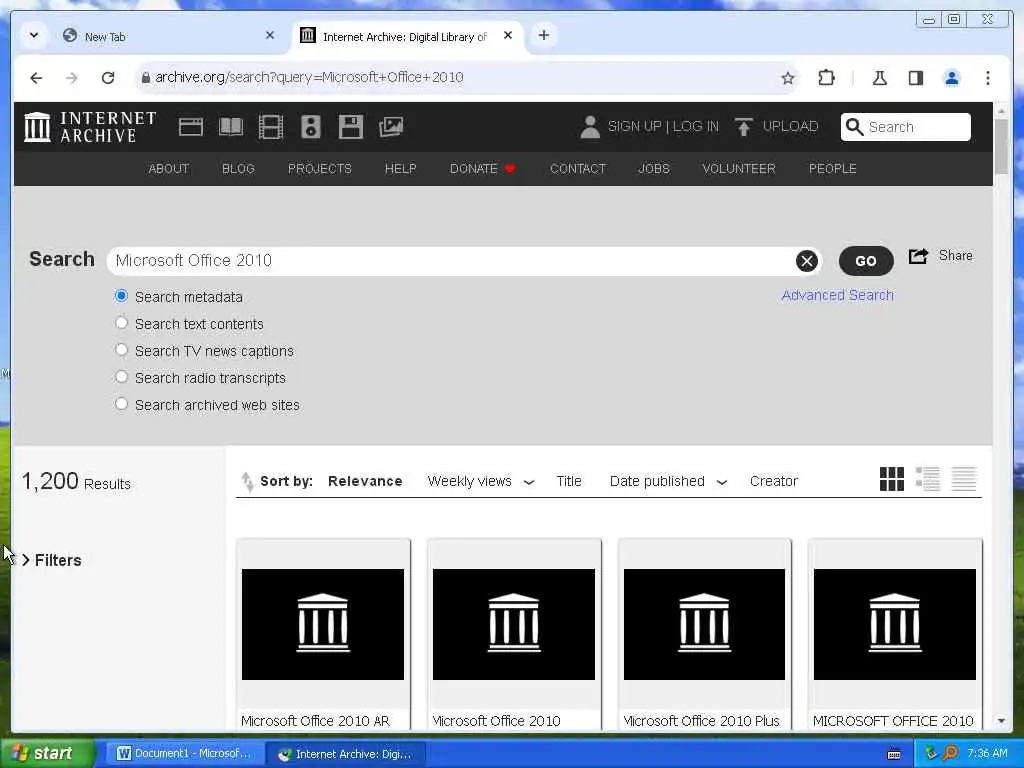Click the Upload arrow icon

(x=743, y=127)
